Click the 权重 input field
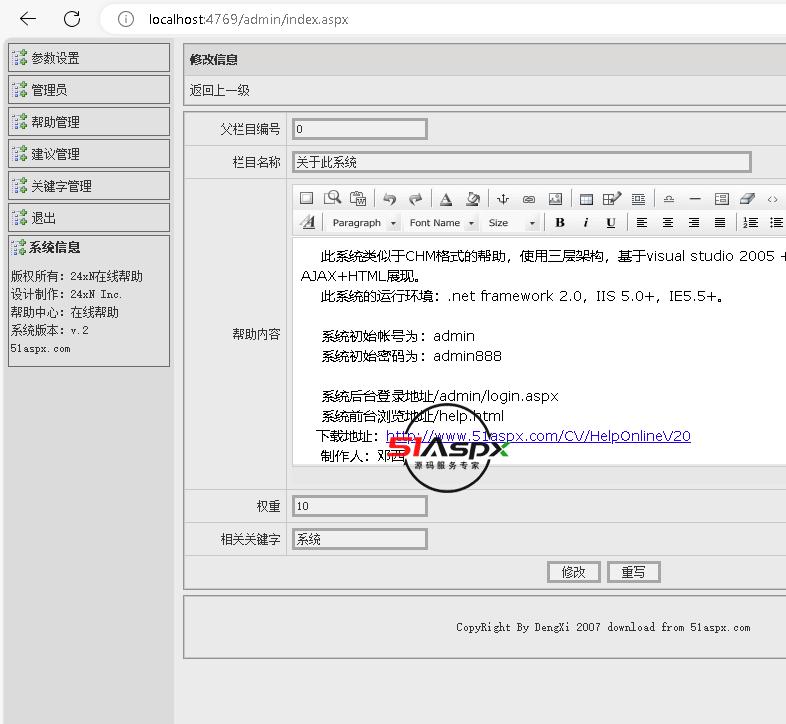Image resolution: width=786 pixels, height=724 pixels. pos(359,506)
